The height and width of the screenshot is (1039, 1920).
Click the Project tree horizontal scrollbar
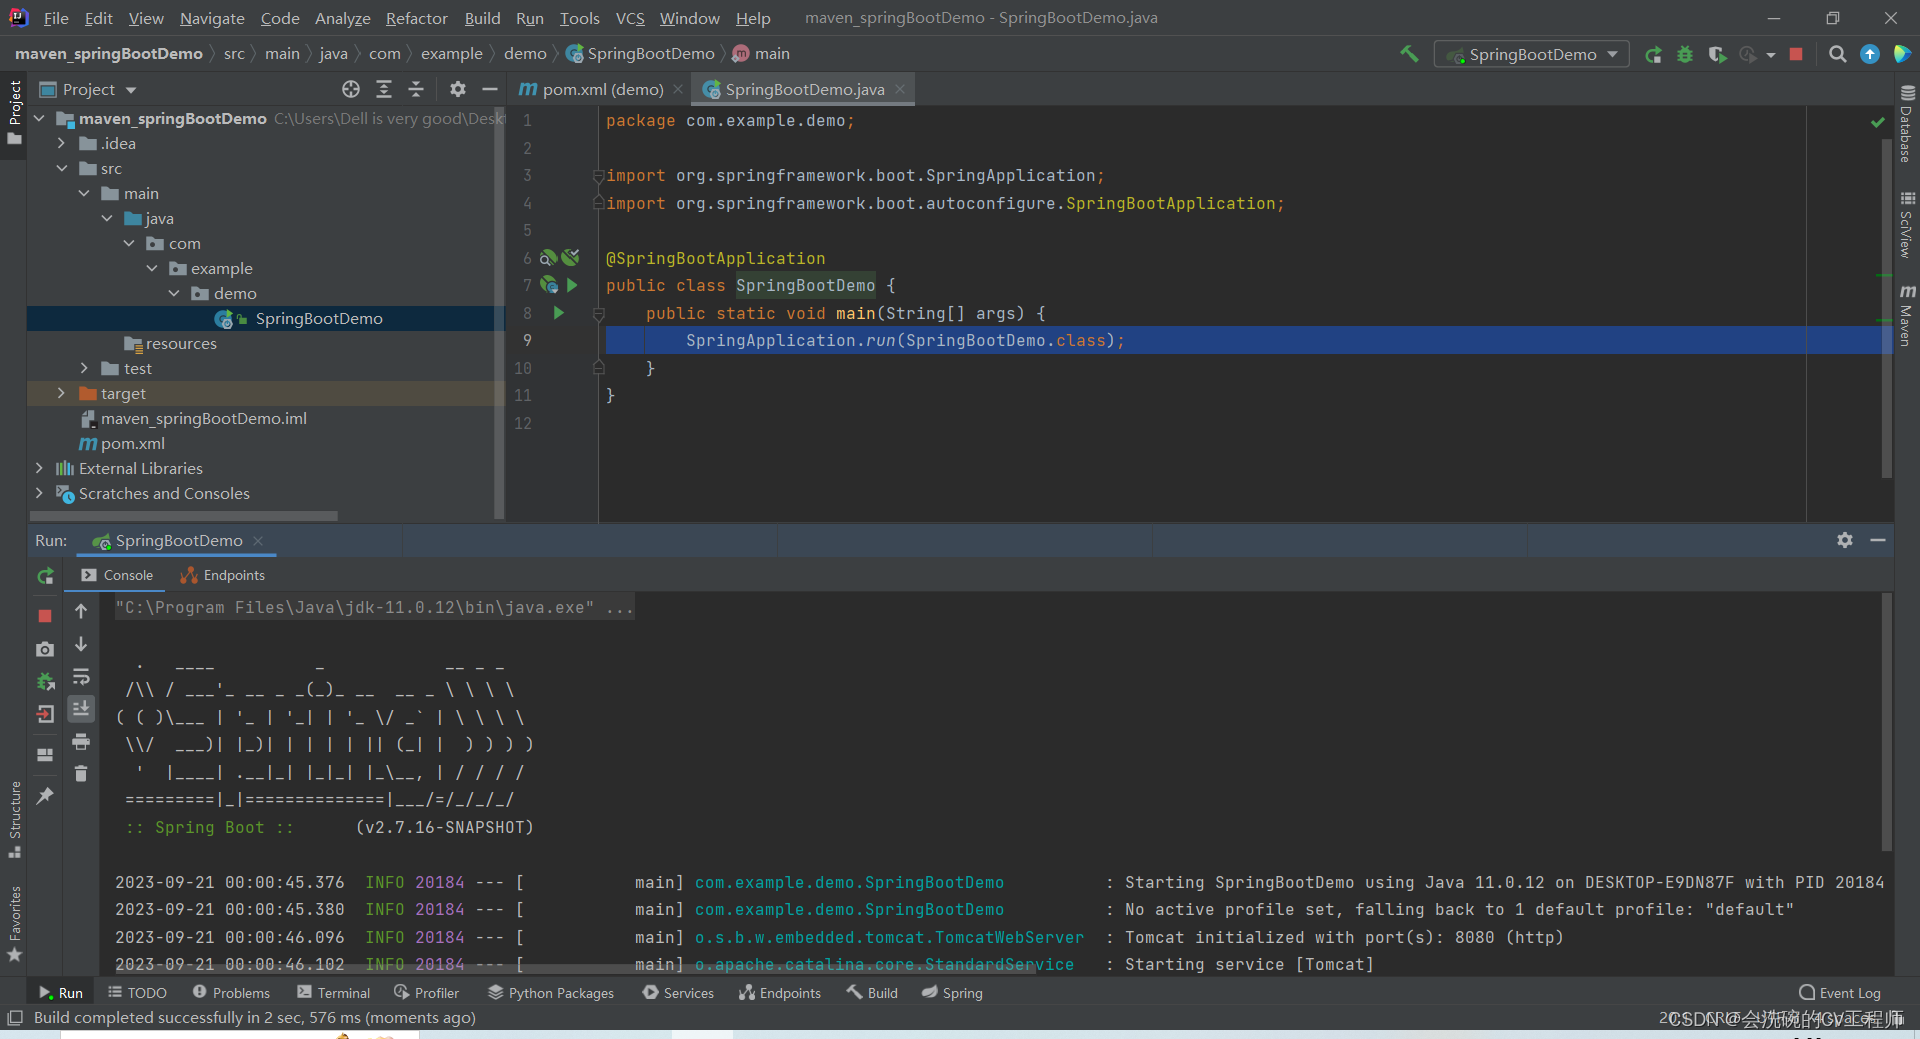tap(184, 516)
